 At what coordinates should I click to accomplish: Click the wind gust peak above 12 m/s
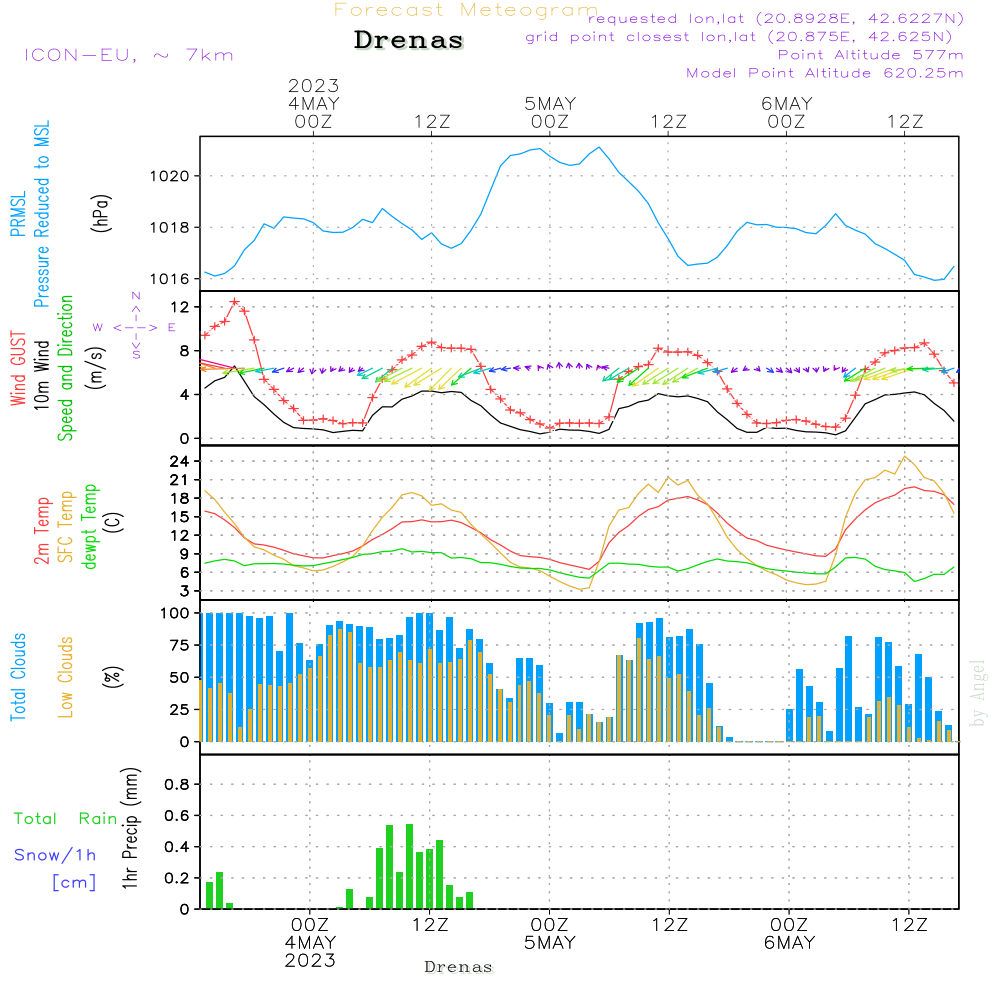(235, 302)
